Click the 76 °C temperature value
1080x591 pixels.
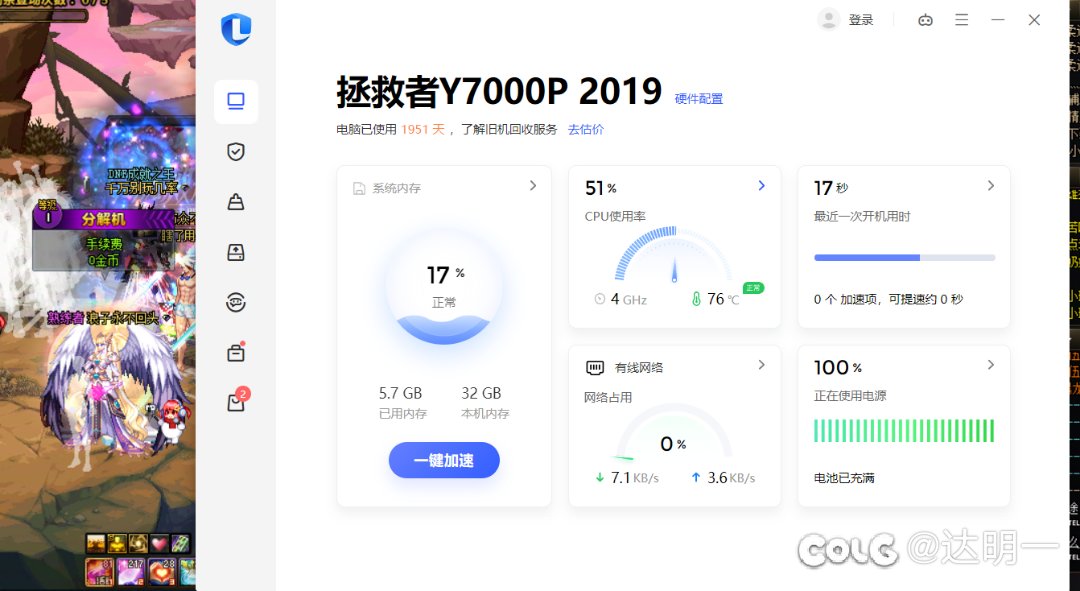(723, 299)
